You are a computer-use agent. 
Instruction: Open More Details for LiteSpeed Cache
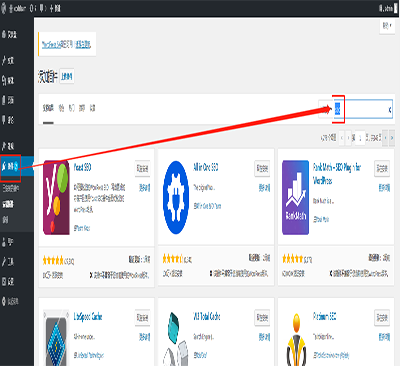(x=144, y=337)
